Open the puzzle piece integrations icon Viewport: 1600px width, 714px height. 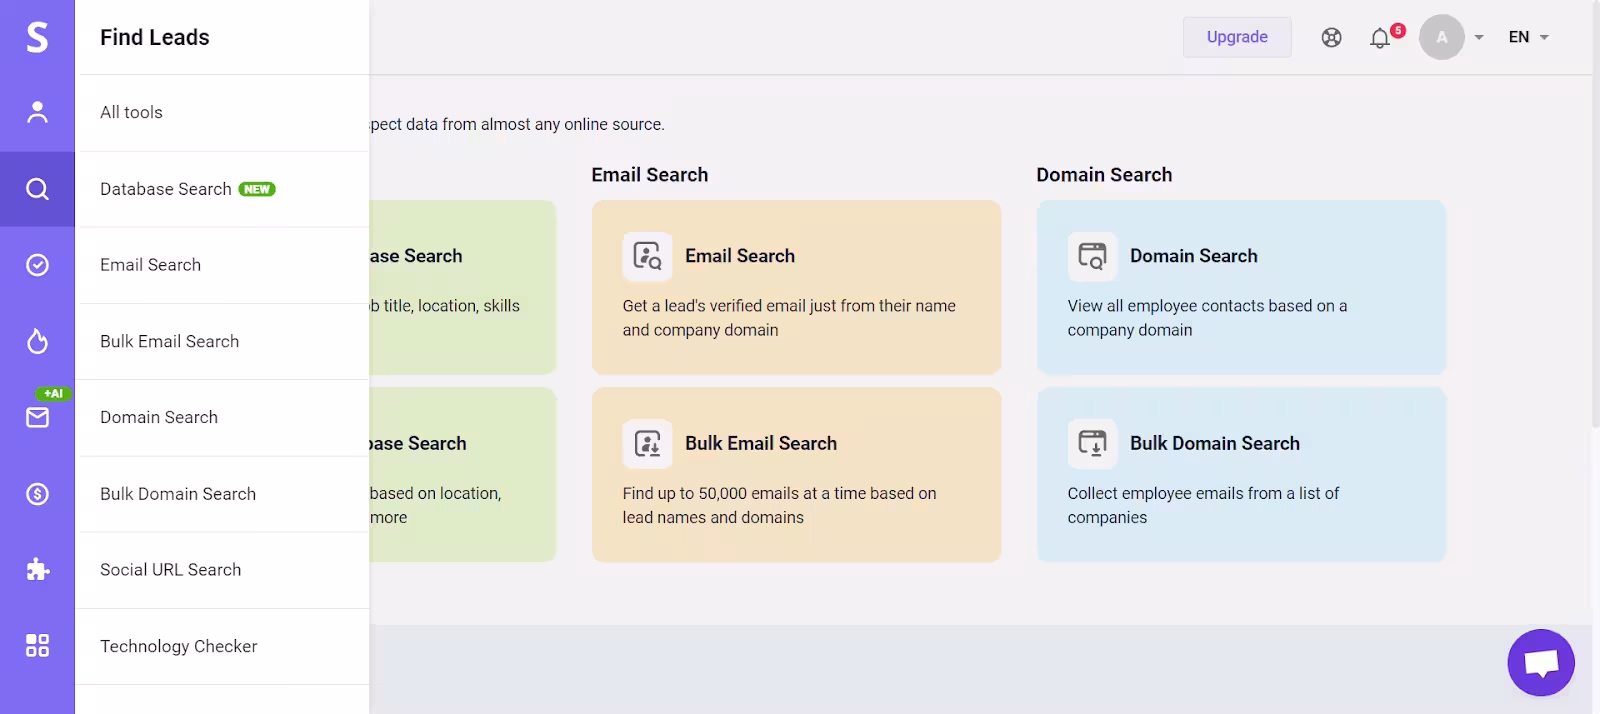(37, 570)
